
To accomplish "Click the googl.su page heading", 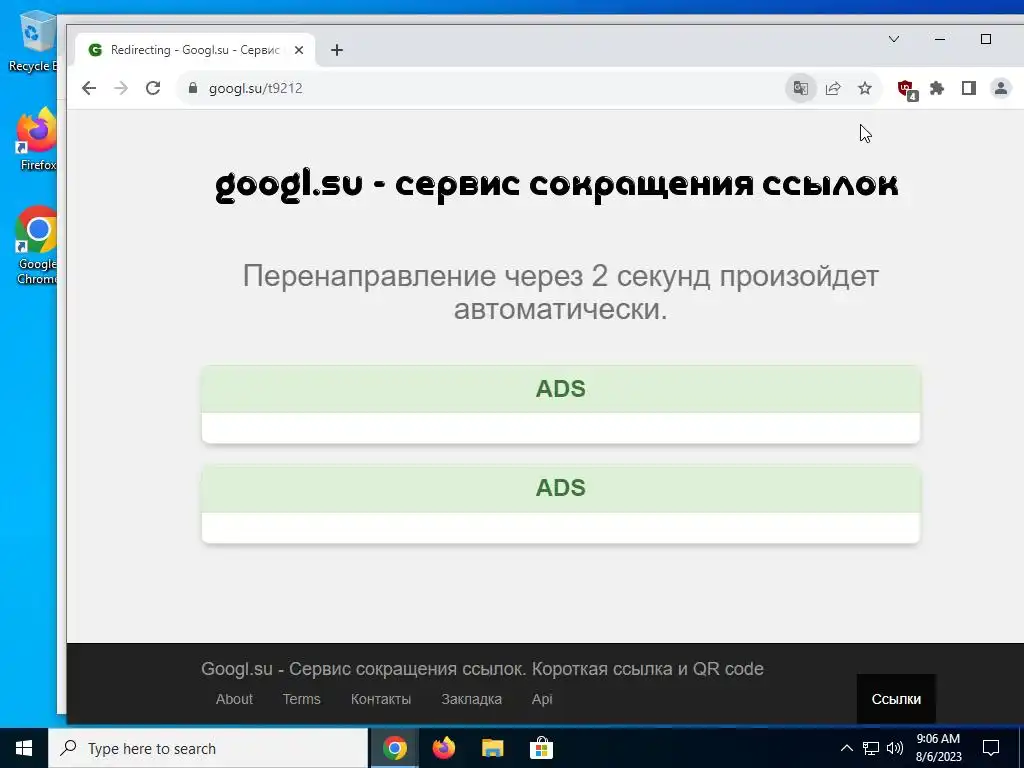I will (x=557, y=185).
